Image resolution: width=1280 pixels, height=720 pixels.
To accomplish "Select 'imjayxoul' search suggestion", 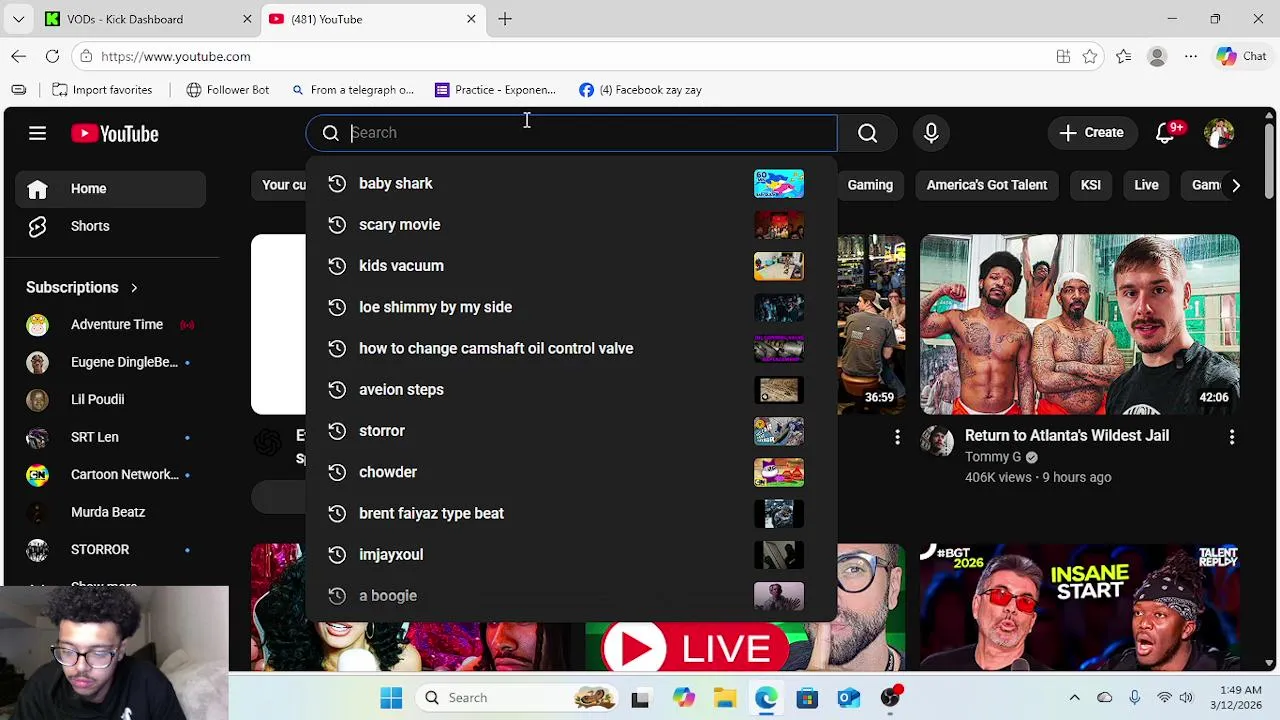I will tap(571, 555).
